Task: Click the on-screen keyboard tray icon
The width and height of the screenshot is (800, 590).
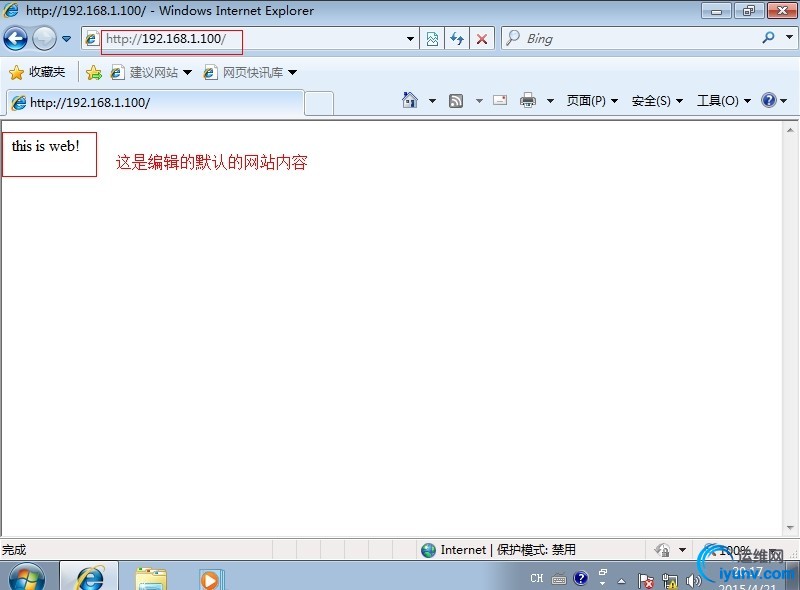Action: (559, 579)
